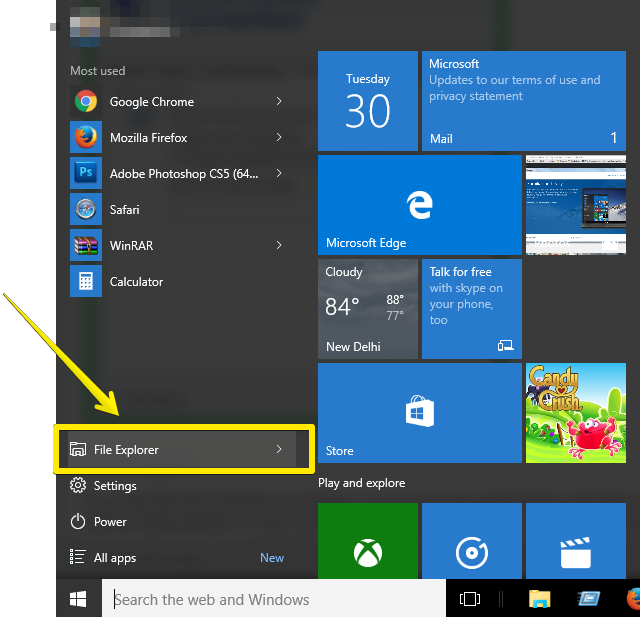
Task: Launch Mozilla Firefox from the list
Action: coord(182,137)
